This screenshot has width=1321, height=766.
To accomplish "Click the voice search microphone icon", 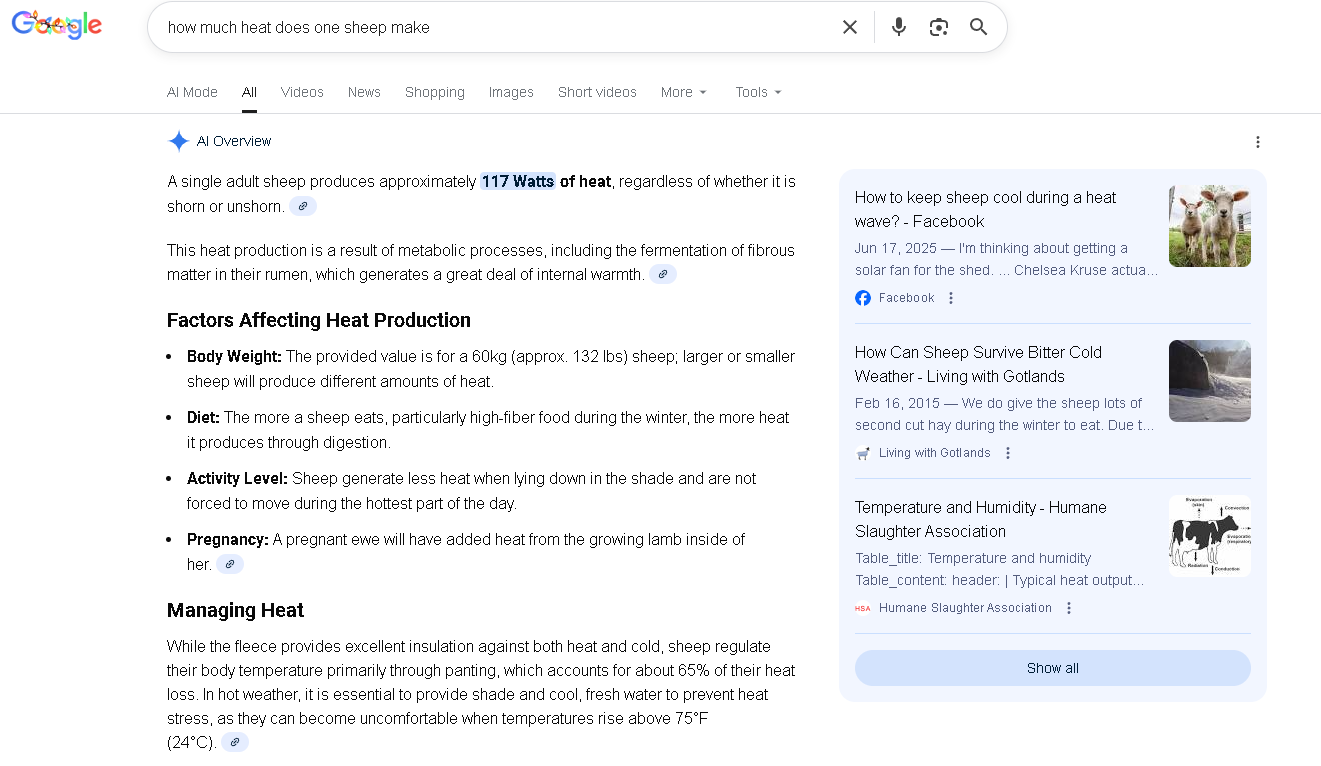I will click(x=898, y=27).
